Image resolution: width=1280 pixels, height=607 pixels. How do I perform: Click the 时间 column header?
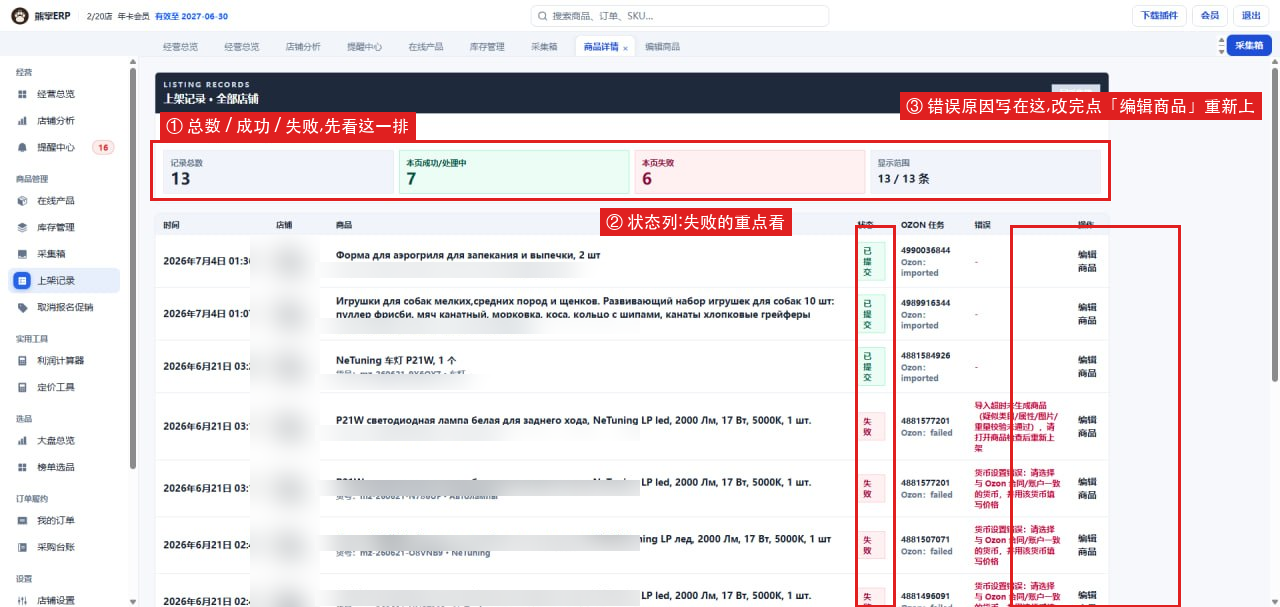click(x=172, y=225)
